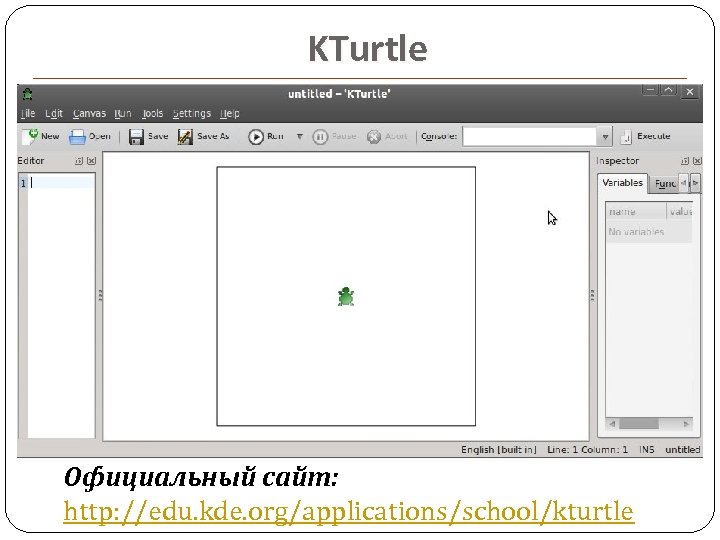Click 'Line: 1 Column: 1' status entry
Screen dimensions: 720x540
587,450
